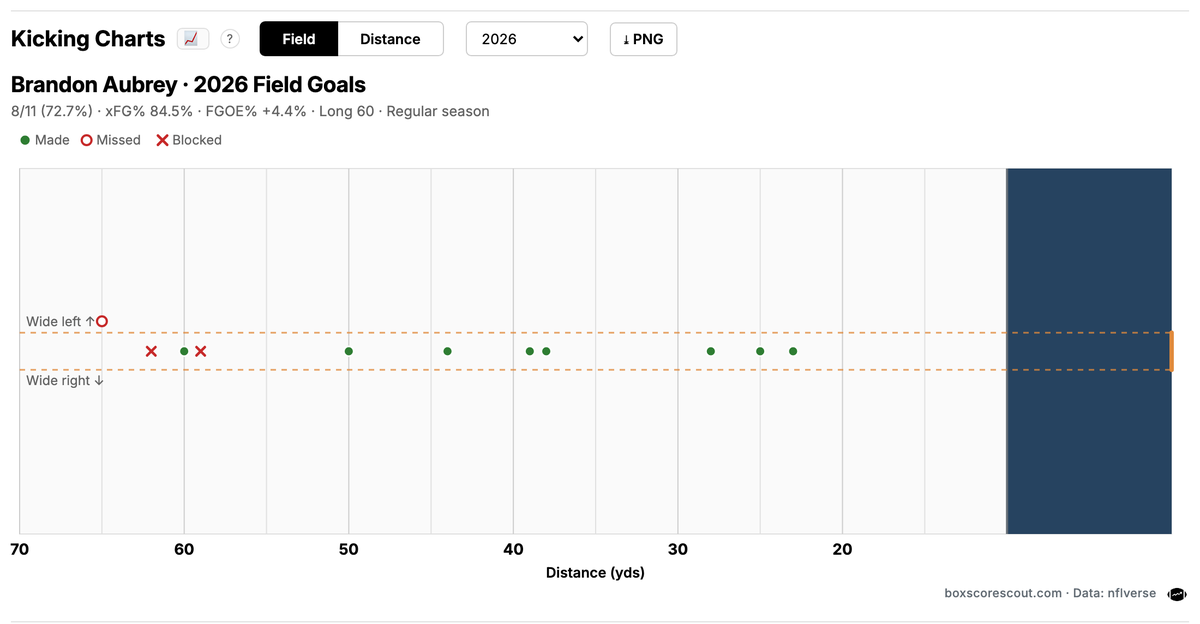Click the Kicking Charts heading
This screenshot has height=624, width=1200.
click(x=88, y=39)
